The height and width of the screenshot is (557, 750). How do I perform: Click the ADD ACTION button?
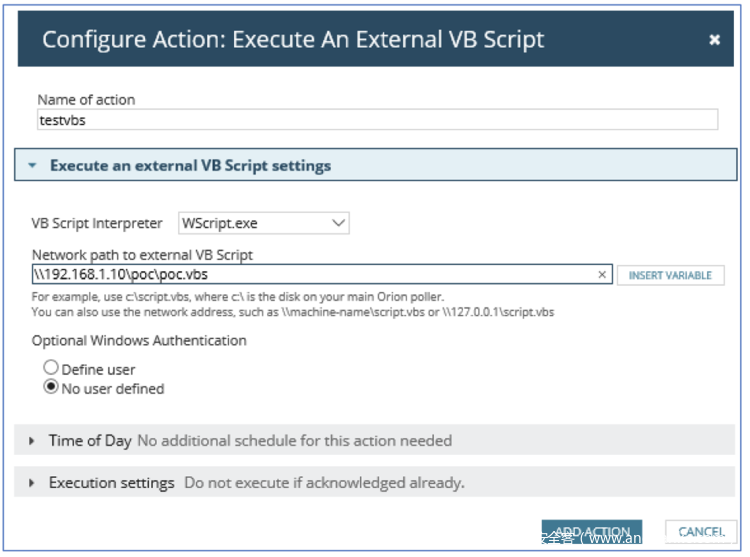(592, 532)
